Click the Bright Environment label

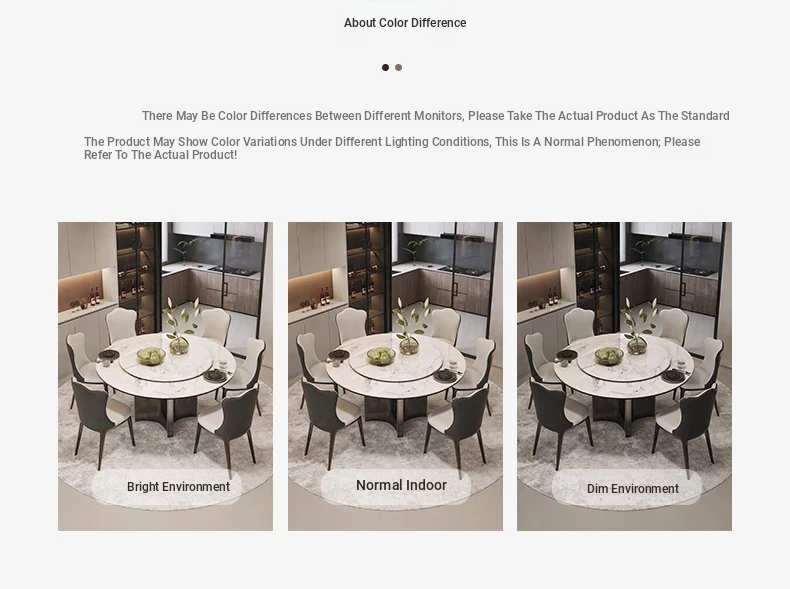click(178, 487)
